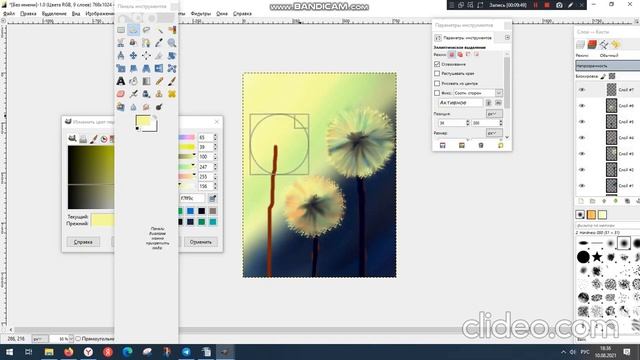This screenshot has width=640, height=360.
Task: Select the Paths tool
Action: pos(146,42)
